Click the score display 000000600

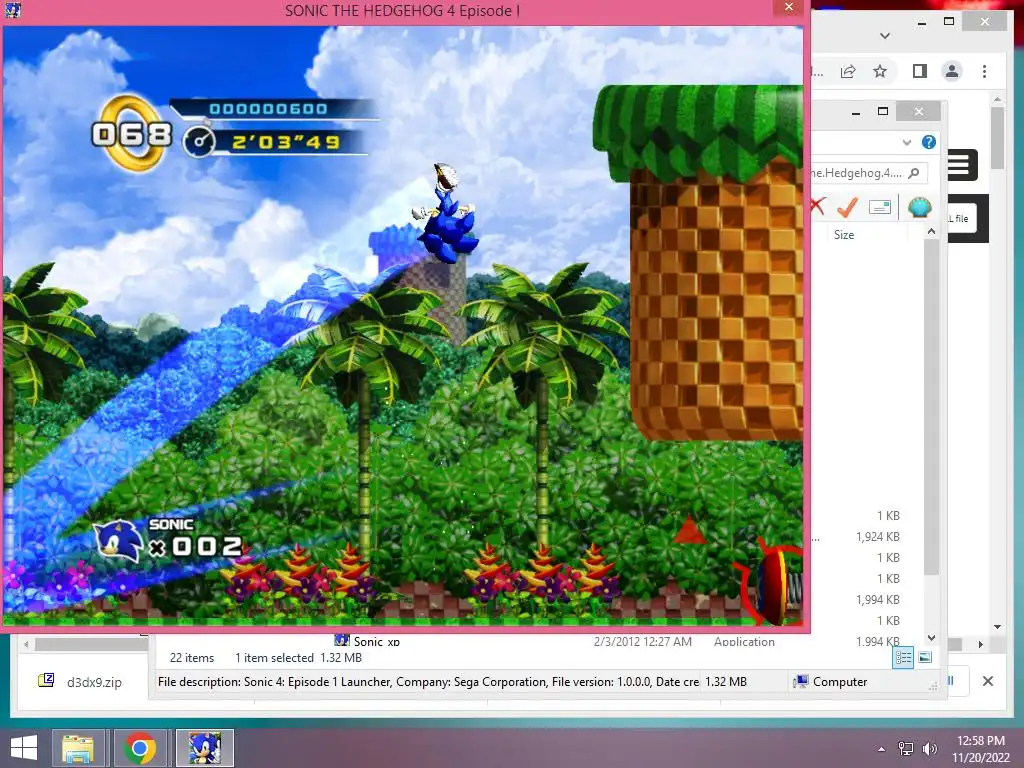click(x=268, y=108)
